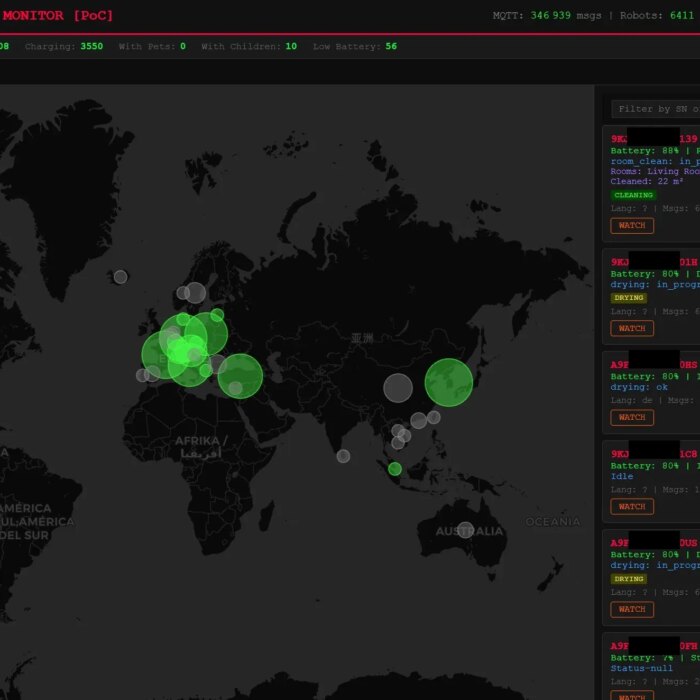Viewport: 700px width, 700px height.
Task: Click WATCH on the CLEANING robot card
Action: click(x=632, y=225)
